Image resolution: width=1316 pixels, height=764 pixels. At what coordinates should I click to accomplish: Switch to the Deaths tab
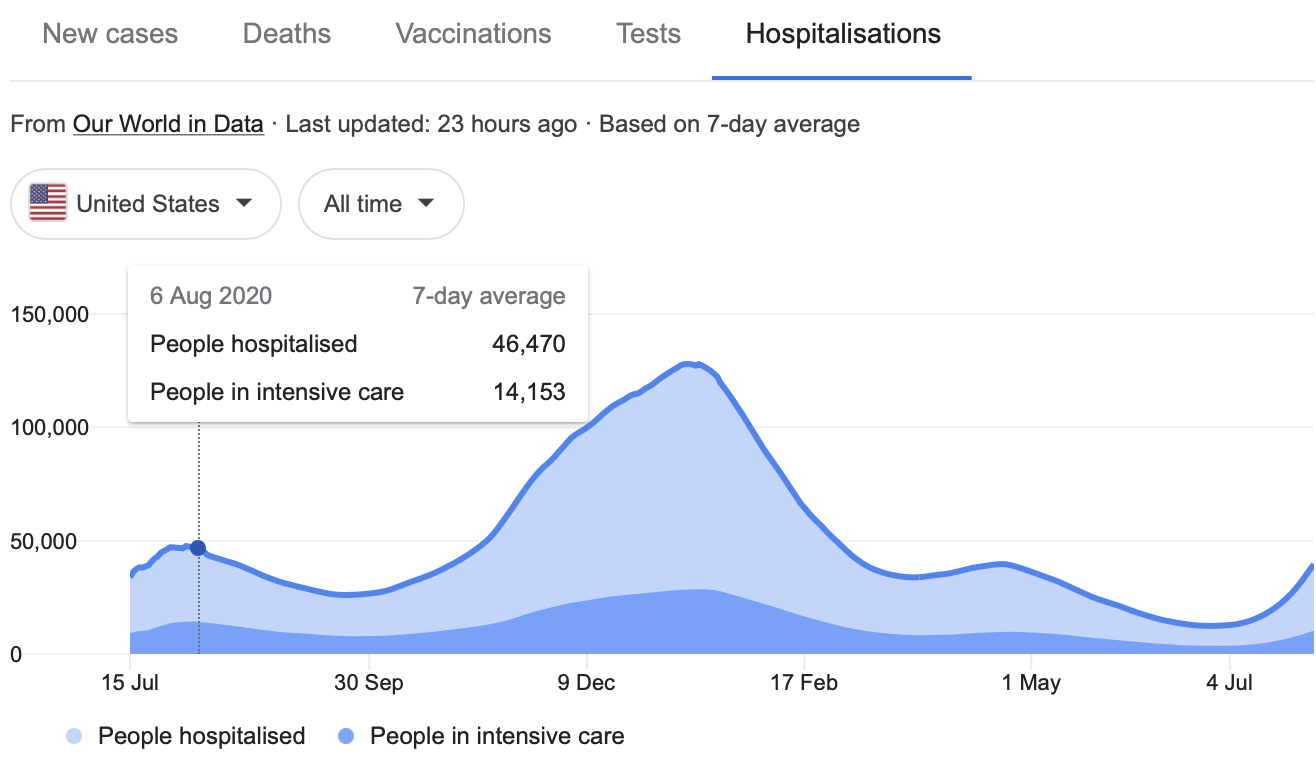click(x=286, y=34)
